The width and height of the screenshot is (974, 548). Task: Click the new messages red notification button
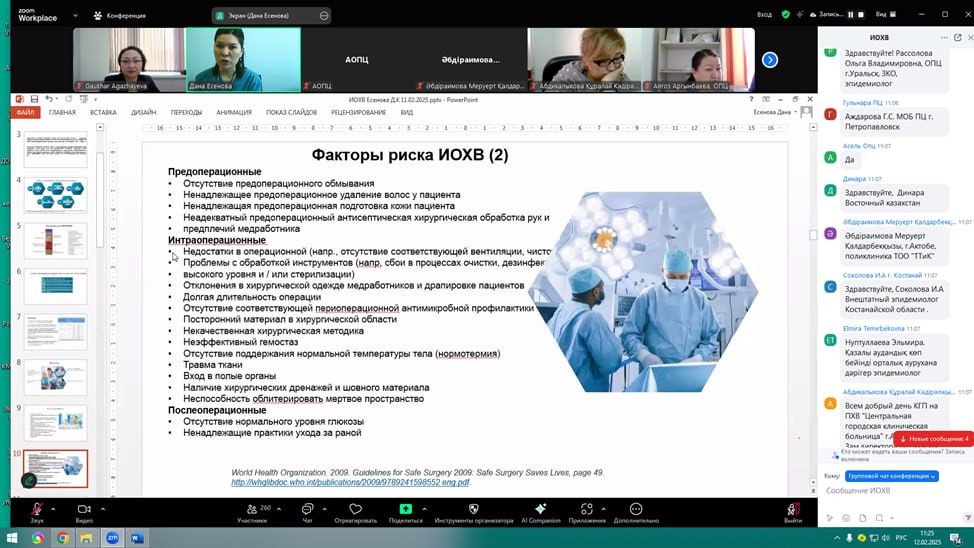[x=933, y=439]
